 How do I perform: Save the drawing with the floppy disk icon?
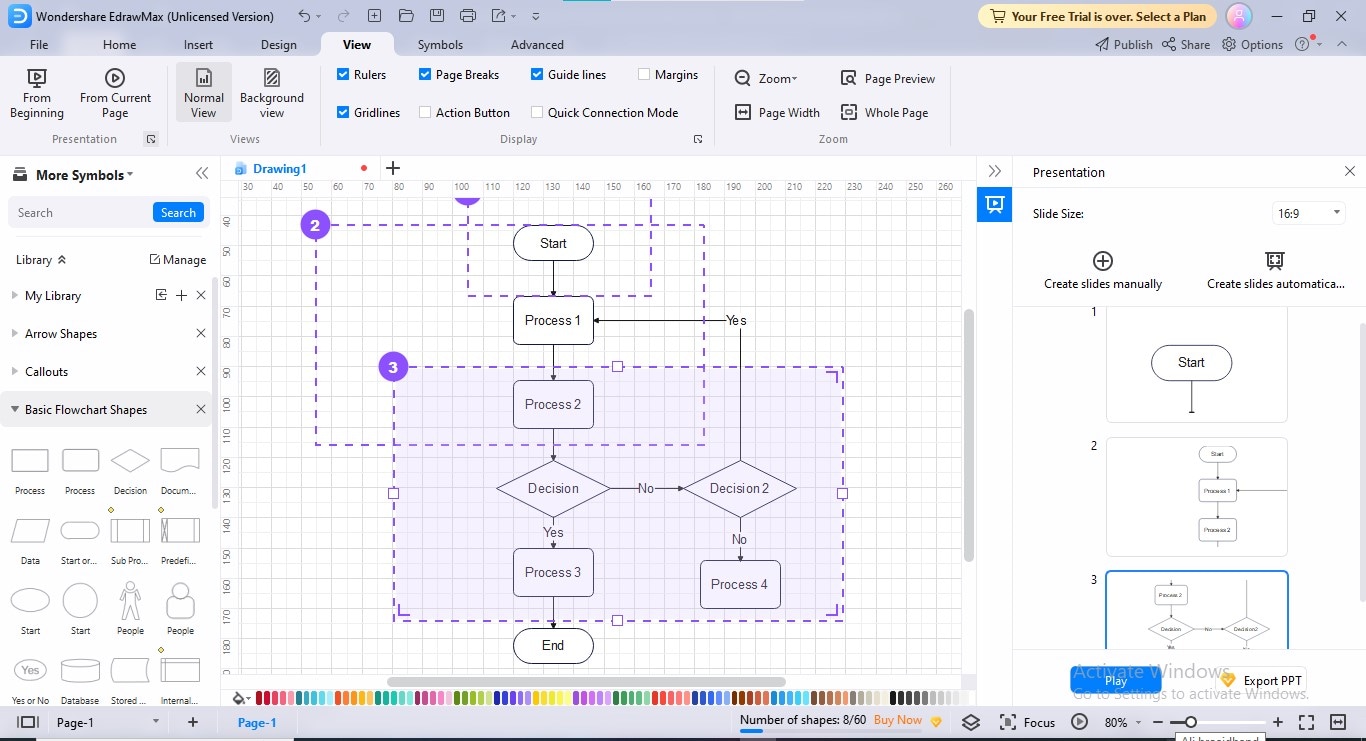tap(439, 16)
